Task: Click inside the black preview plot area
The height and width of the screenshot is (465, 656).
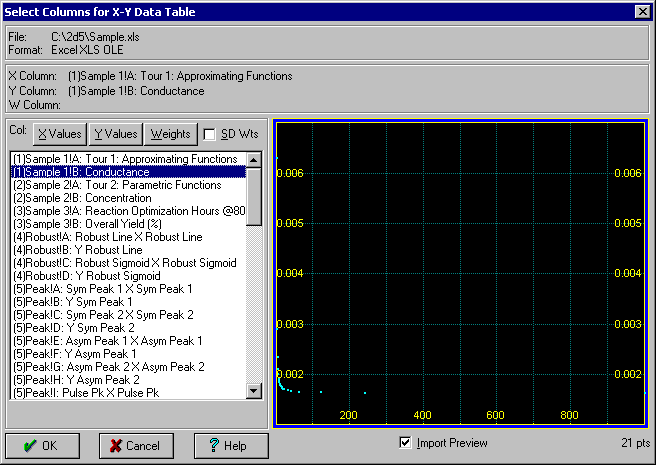Action: point(460,270)
